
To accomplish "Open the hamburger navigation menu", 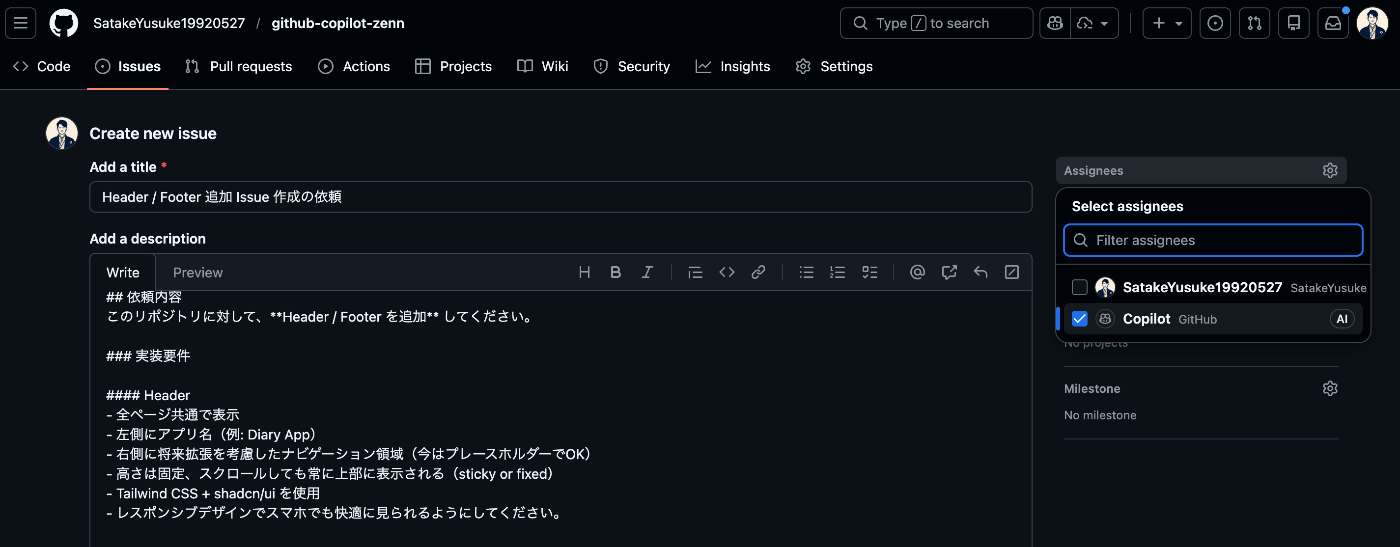I will pyautogui.click(x=21, y=23).
